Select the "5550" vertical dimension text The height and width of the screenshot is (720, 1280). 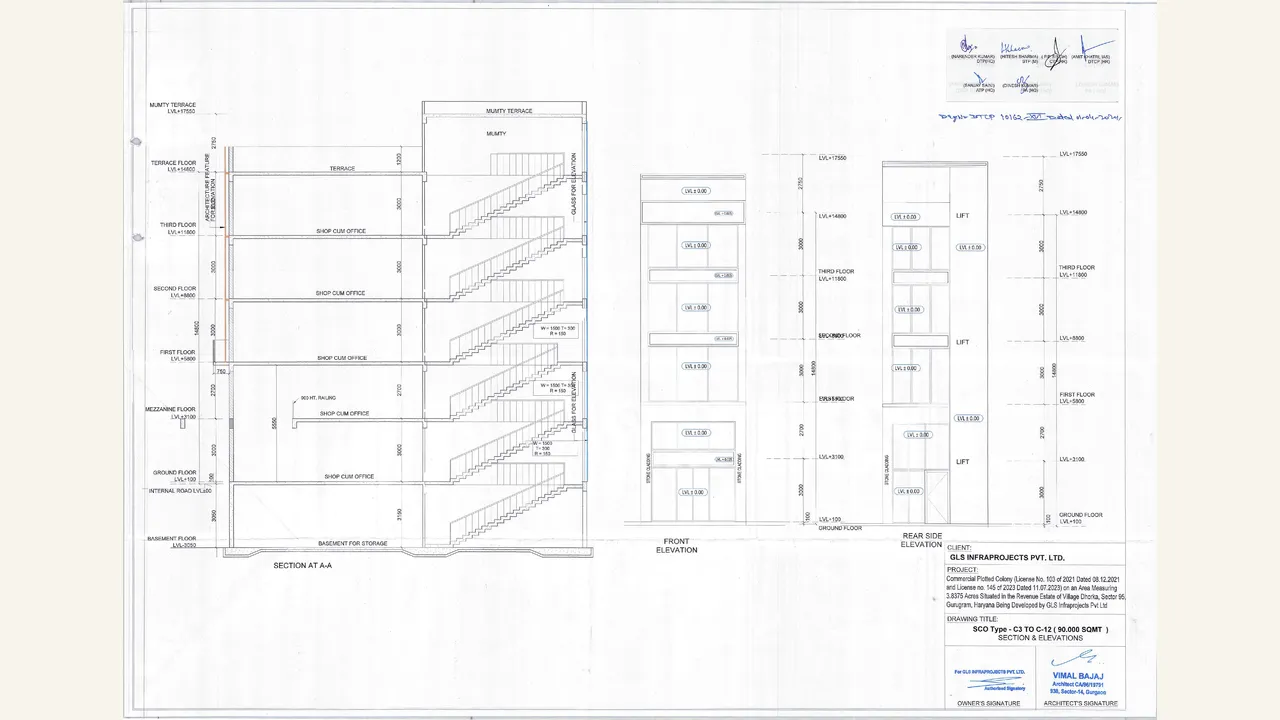coord(274,424)
